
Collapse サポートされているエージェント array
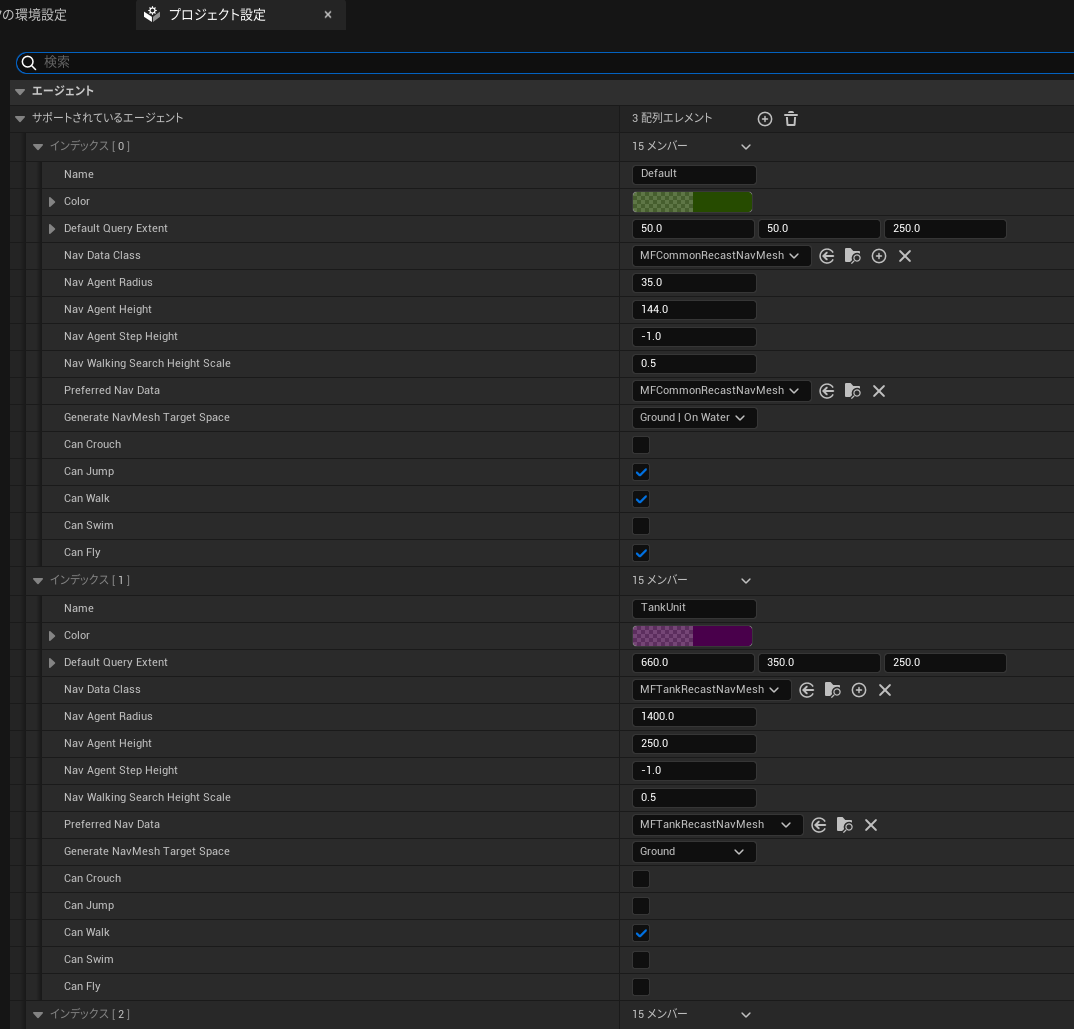[20, 119]
